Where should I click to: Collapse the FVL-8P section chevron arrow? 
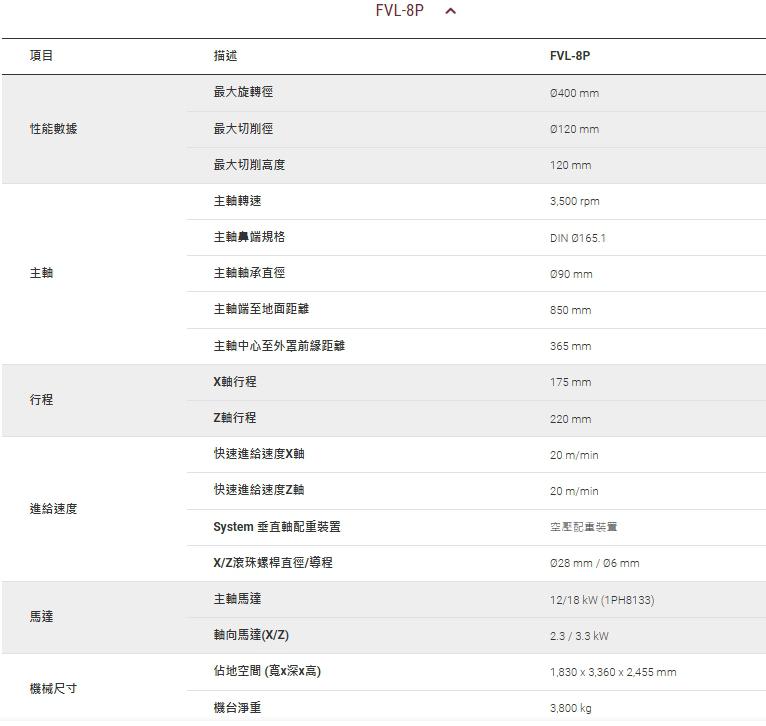pyautogui.click(x=450, y=12)
